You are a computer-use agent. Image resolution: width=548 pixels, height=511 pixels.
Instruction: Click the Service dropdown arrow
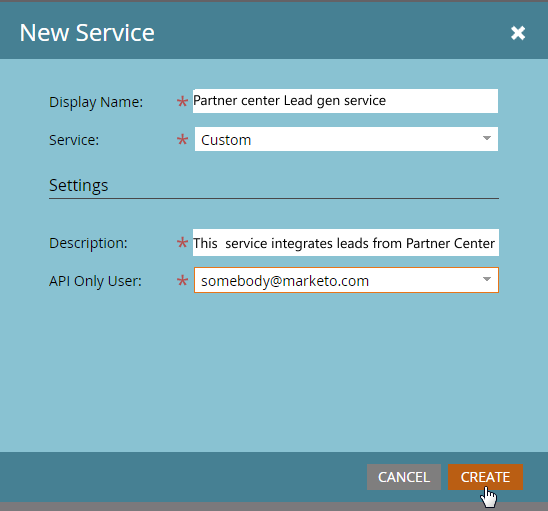(x=486, y=138)
